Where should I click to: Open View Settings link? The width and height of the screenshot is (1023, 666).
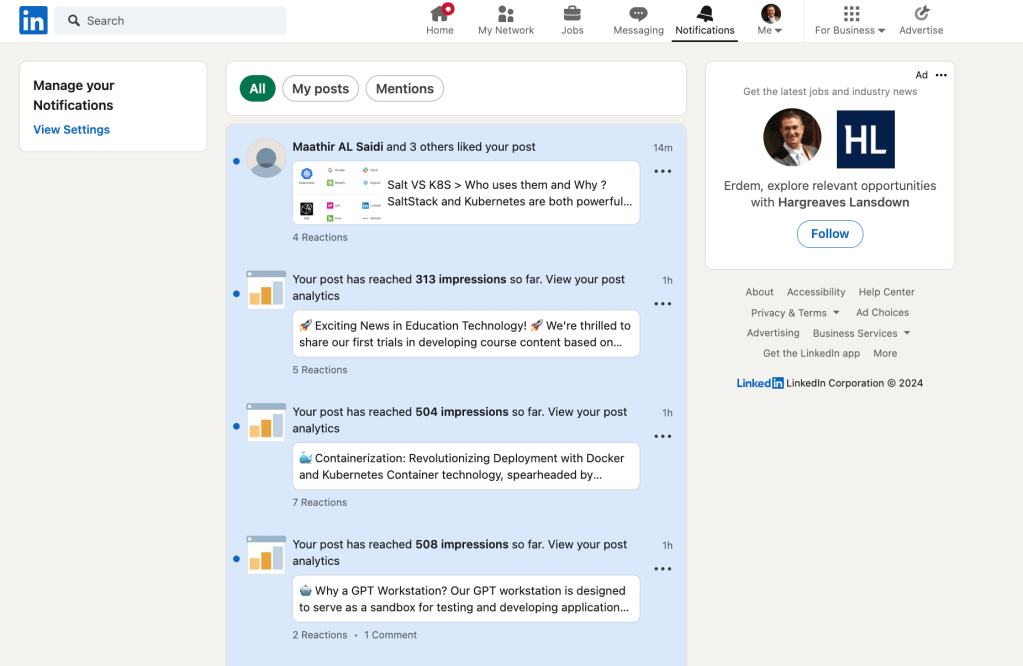[x=71, y=130]
